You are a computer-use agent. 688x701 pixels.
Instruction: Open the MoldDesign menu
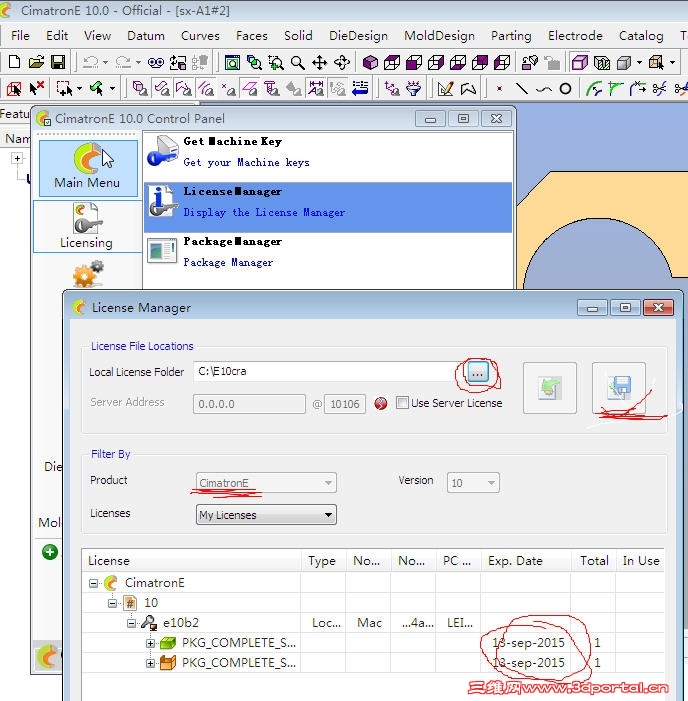click(x=439, y=36)
